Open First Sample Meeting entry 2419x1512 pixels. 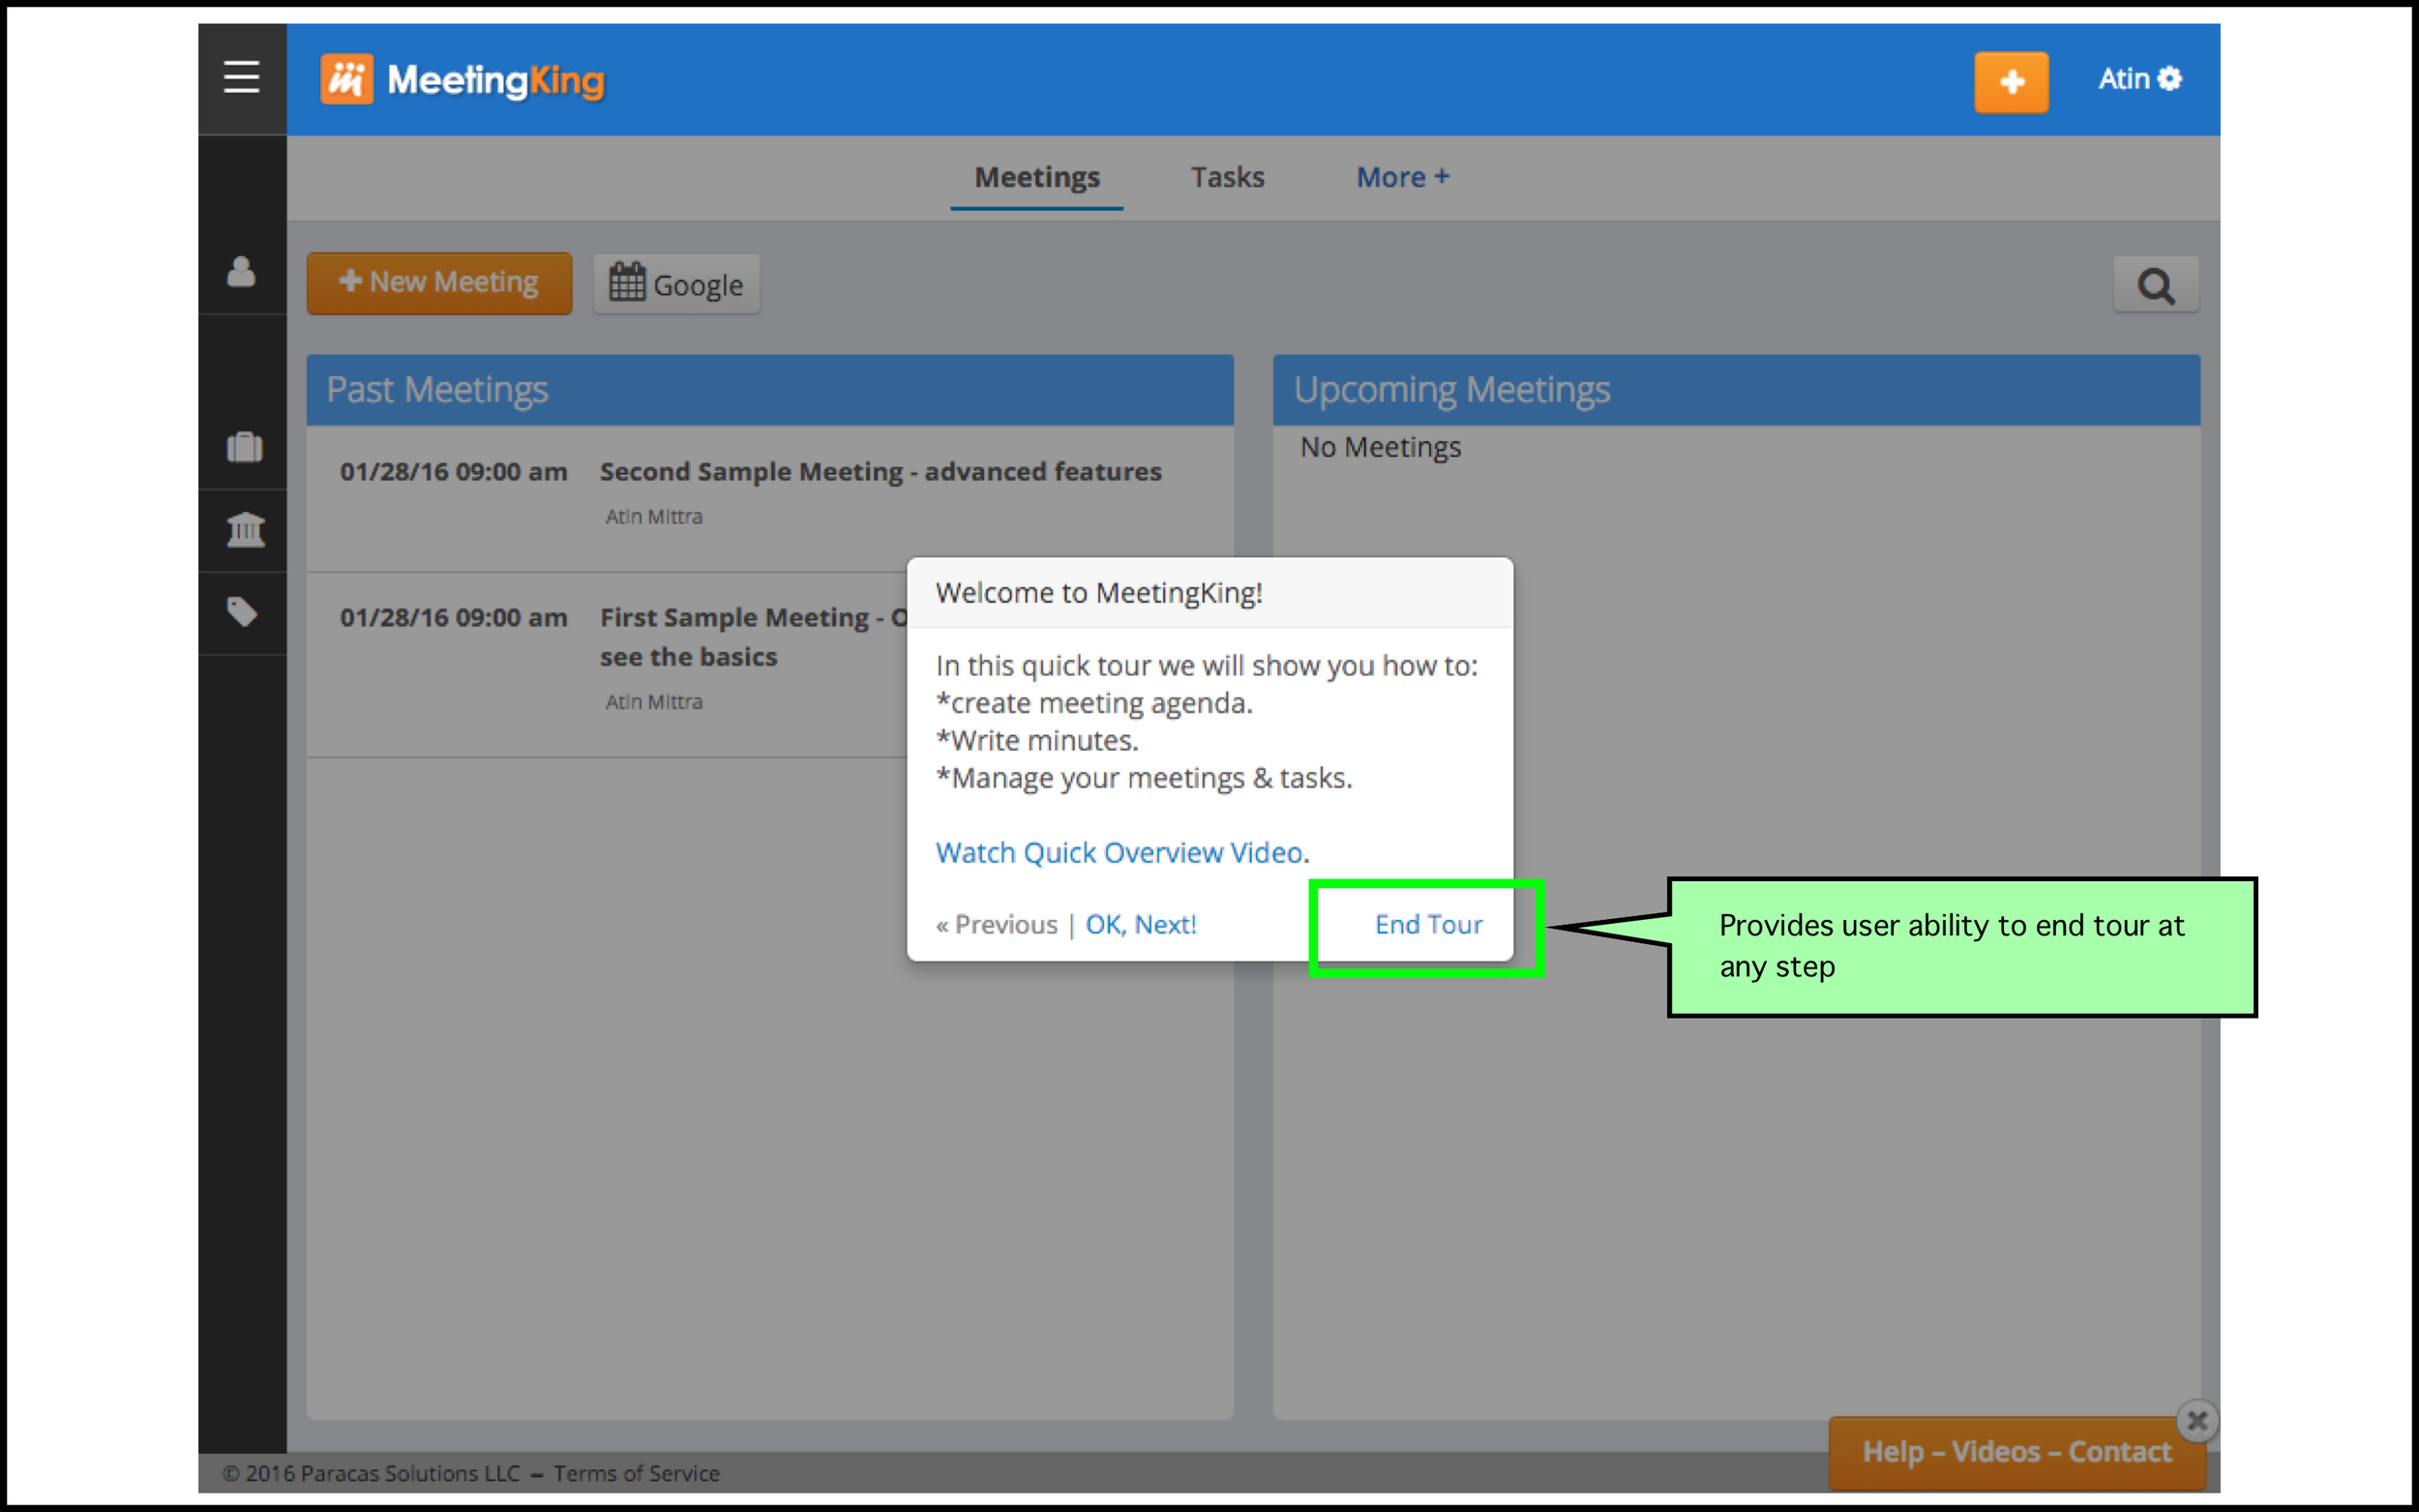point(753,636)
